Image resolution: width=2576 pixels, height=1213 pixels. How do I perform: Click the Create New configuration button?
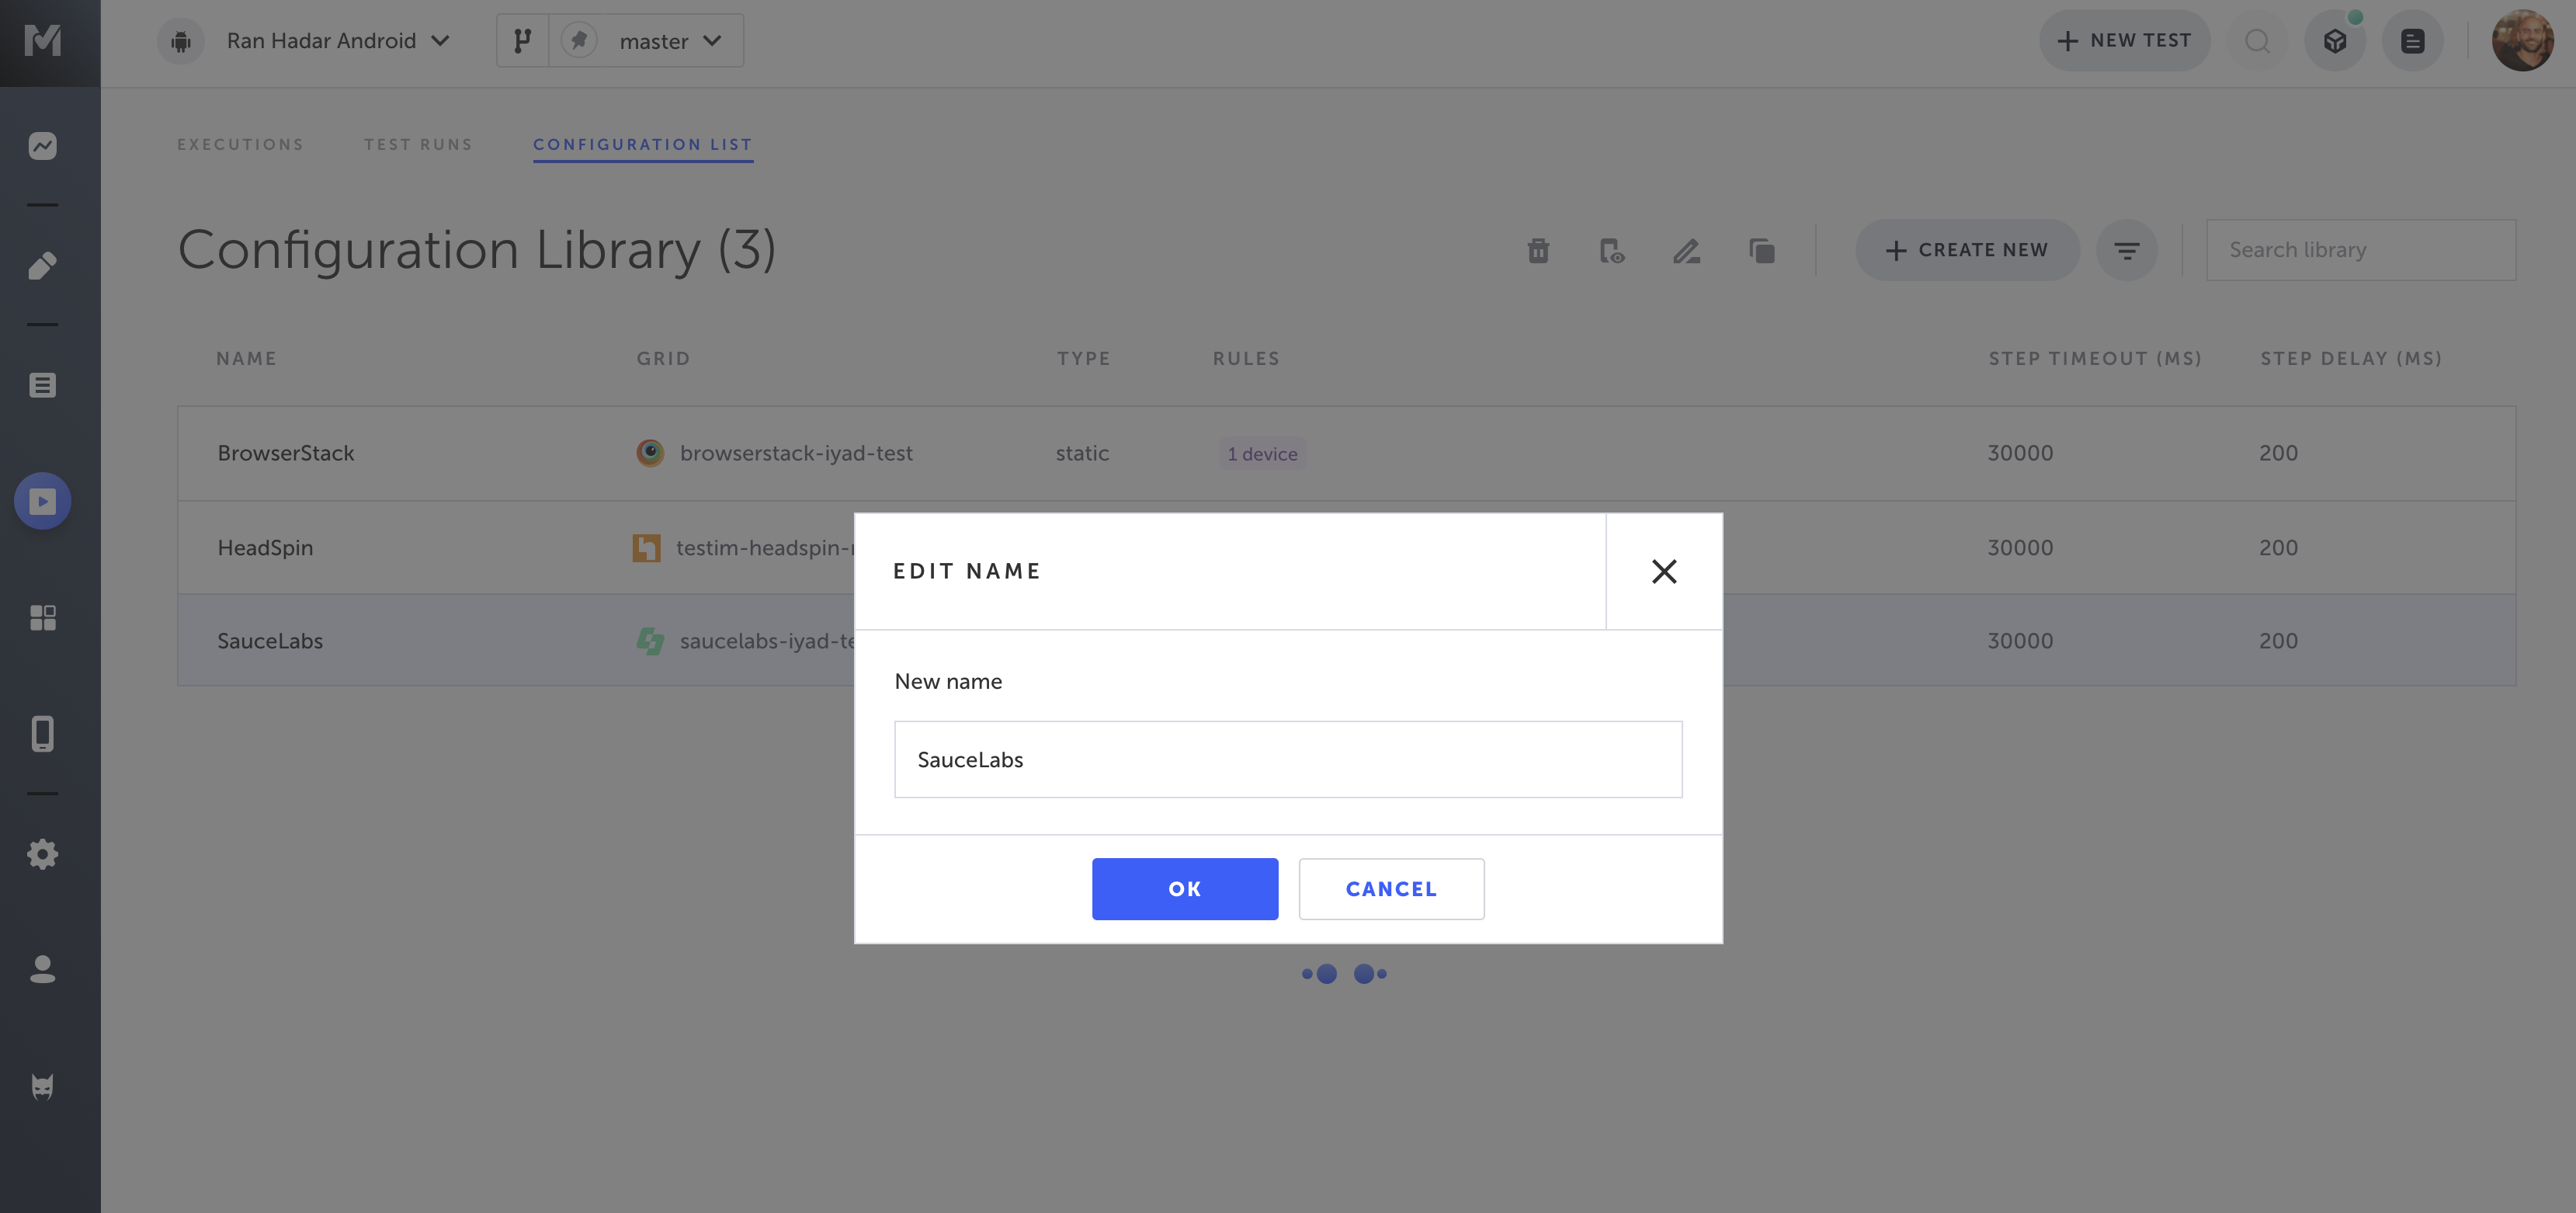click(x=1967, y=250)
